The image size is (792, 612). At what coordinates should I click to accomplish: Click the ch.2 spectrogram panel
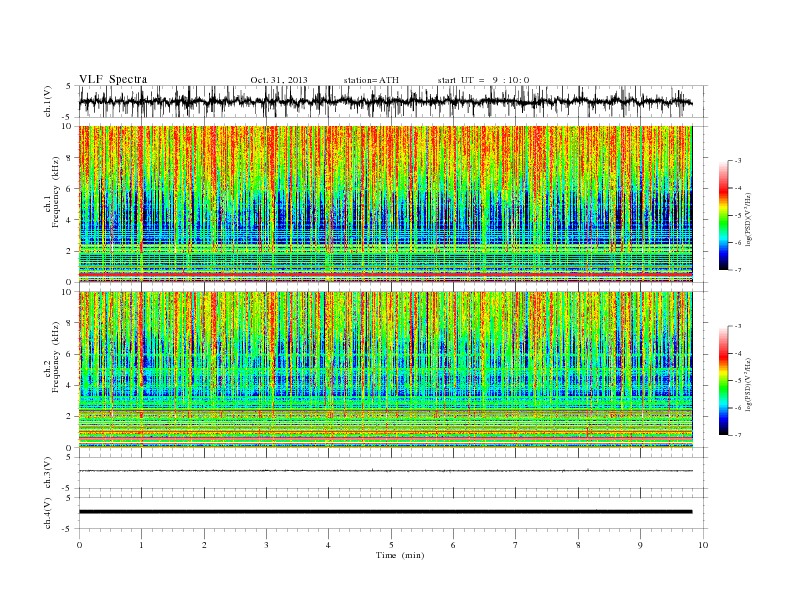point(385,369)
